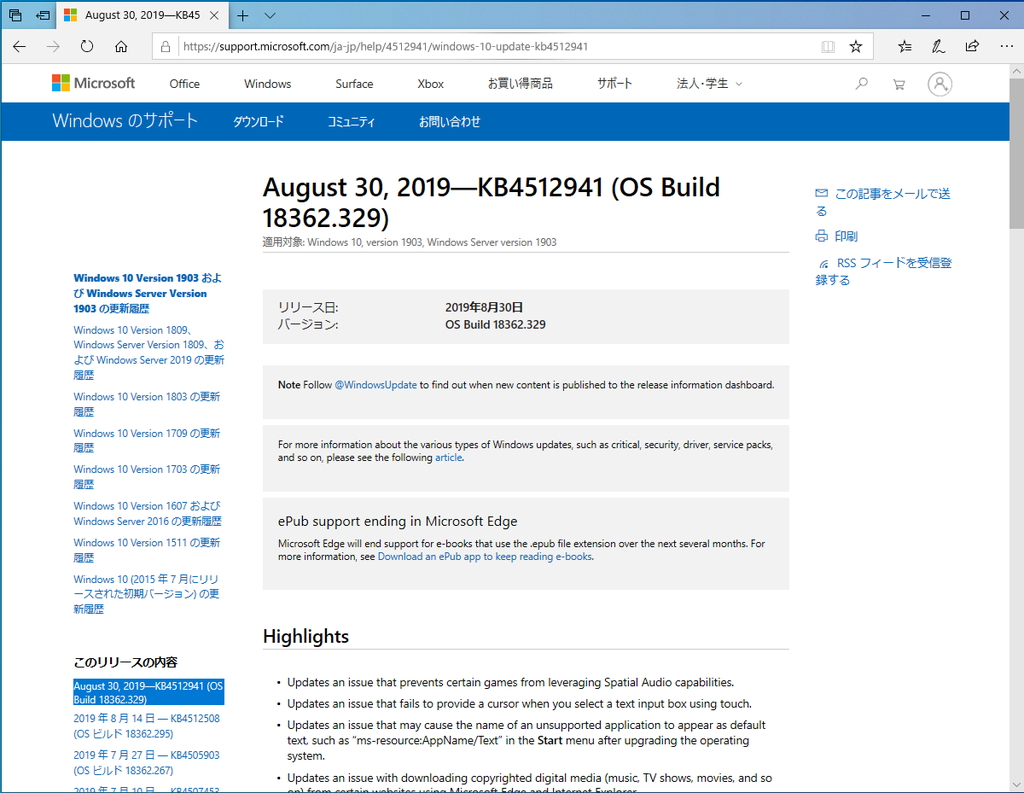Screen dimensions: 1024x793
Task: Refresh the page
Action: (86, 45)
